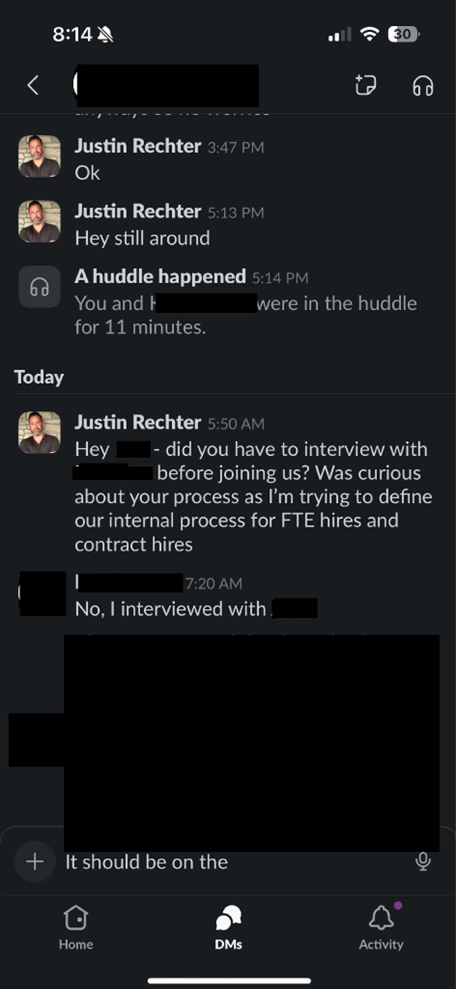Tap Justin Rechter name on 'Ok' message
Viewport: 456px width, 989px height.
coord(137,146)
